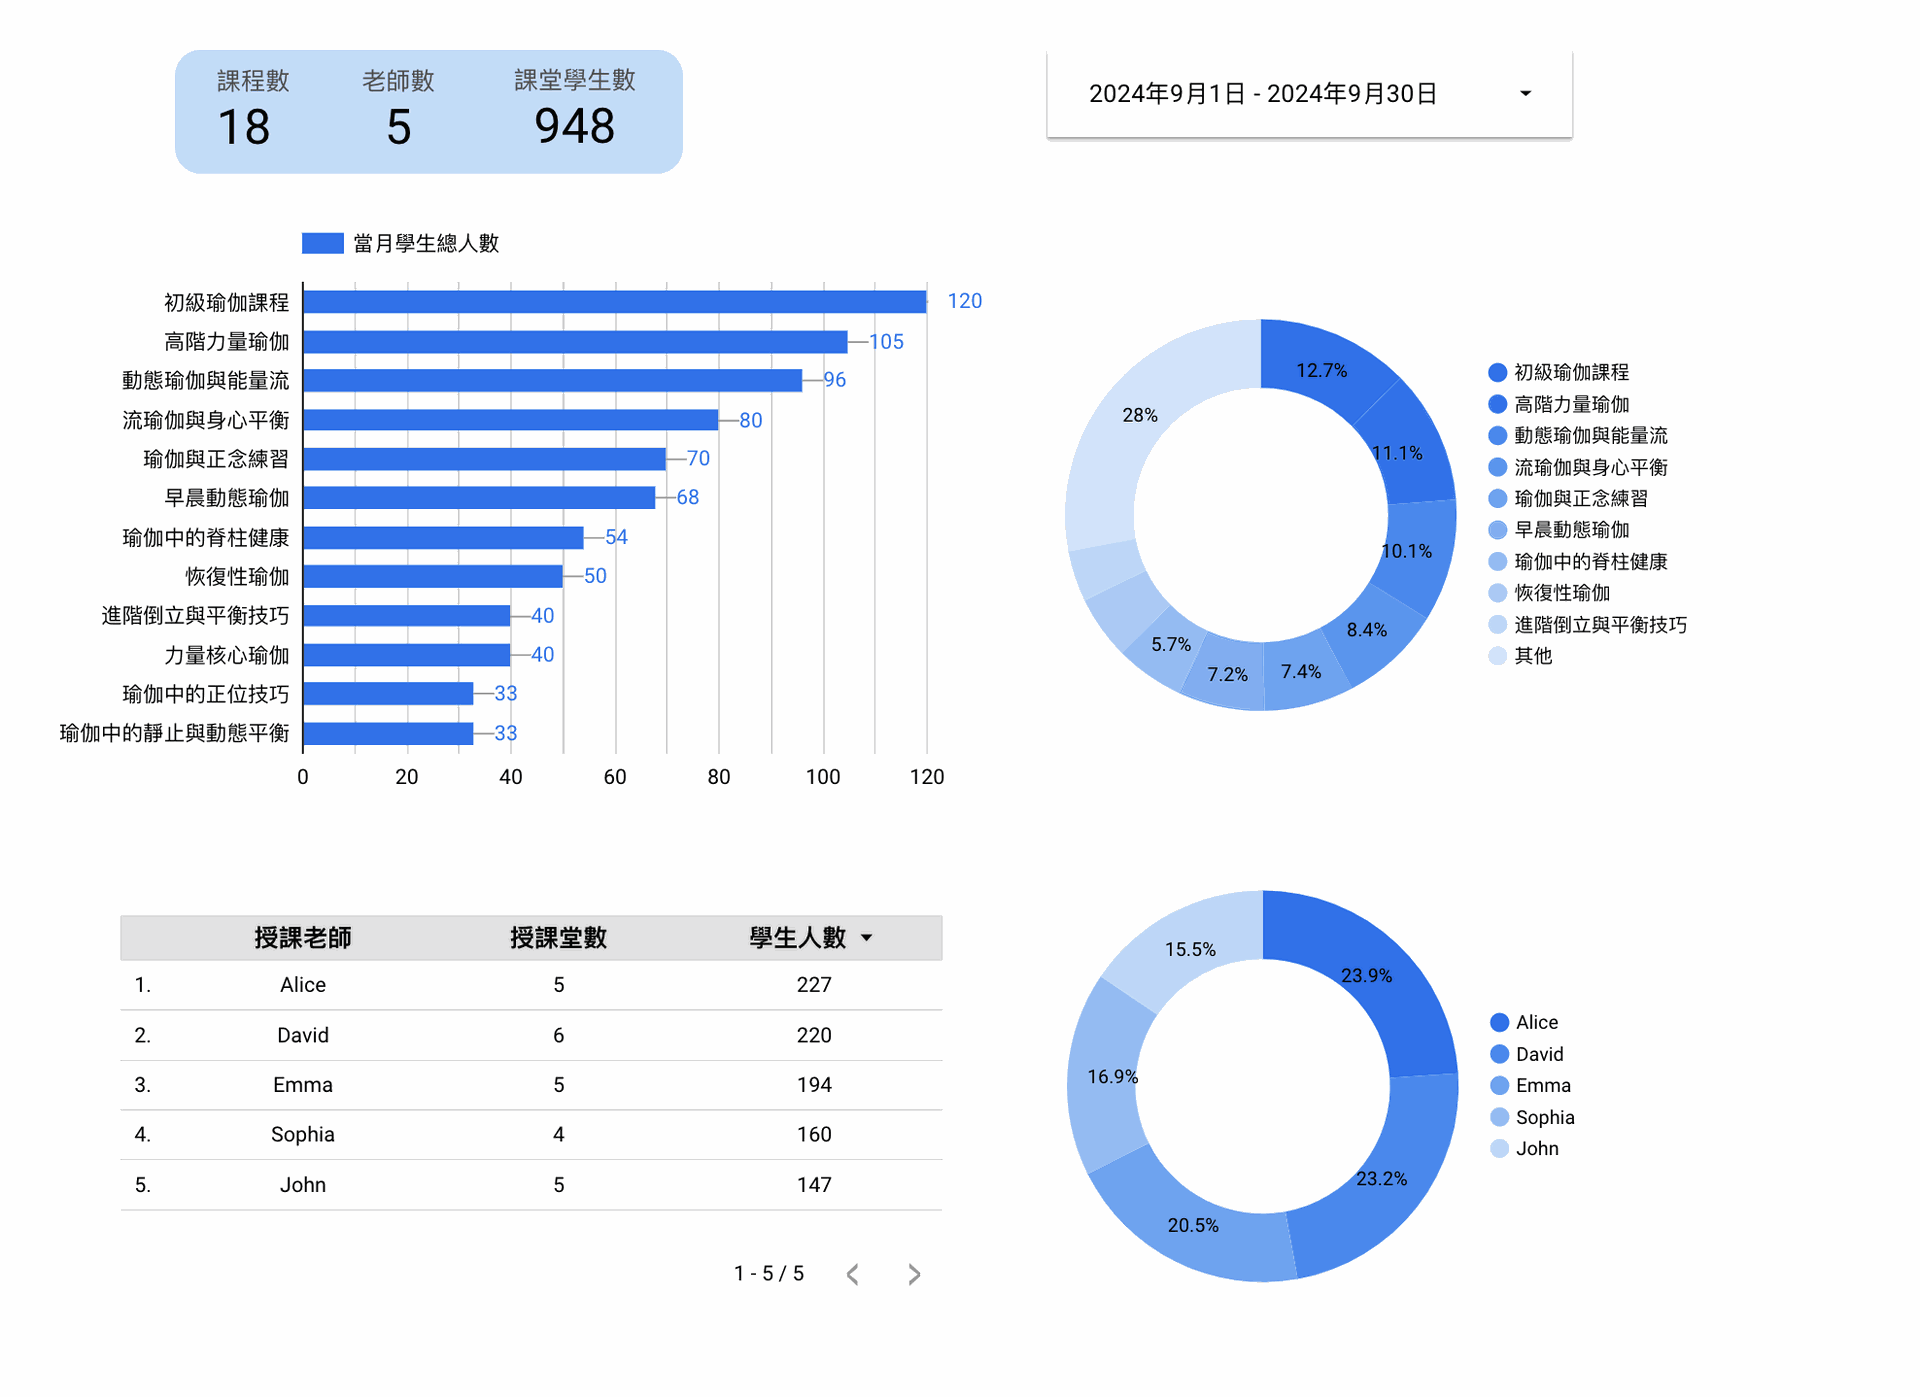The image size is (1920, 1397).
Task: Click the 當月學生總人數 legend swatch
Action: tap(322, 243)
